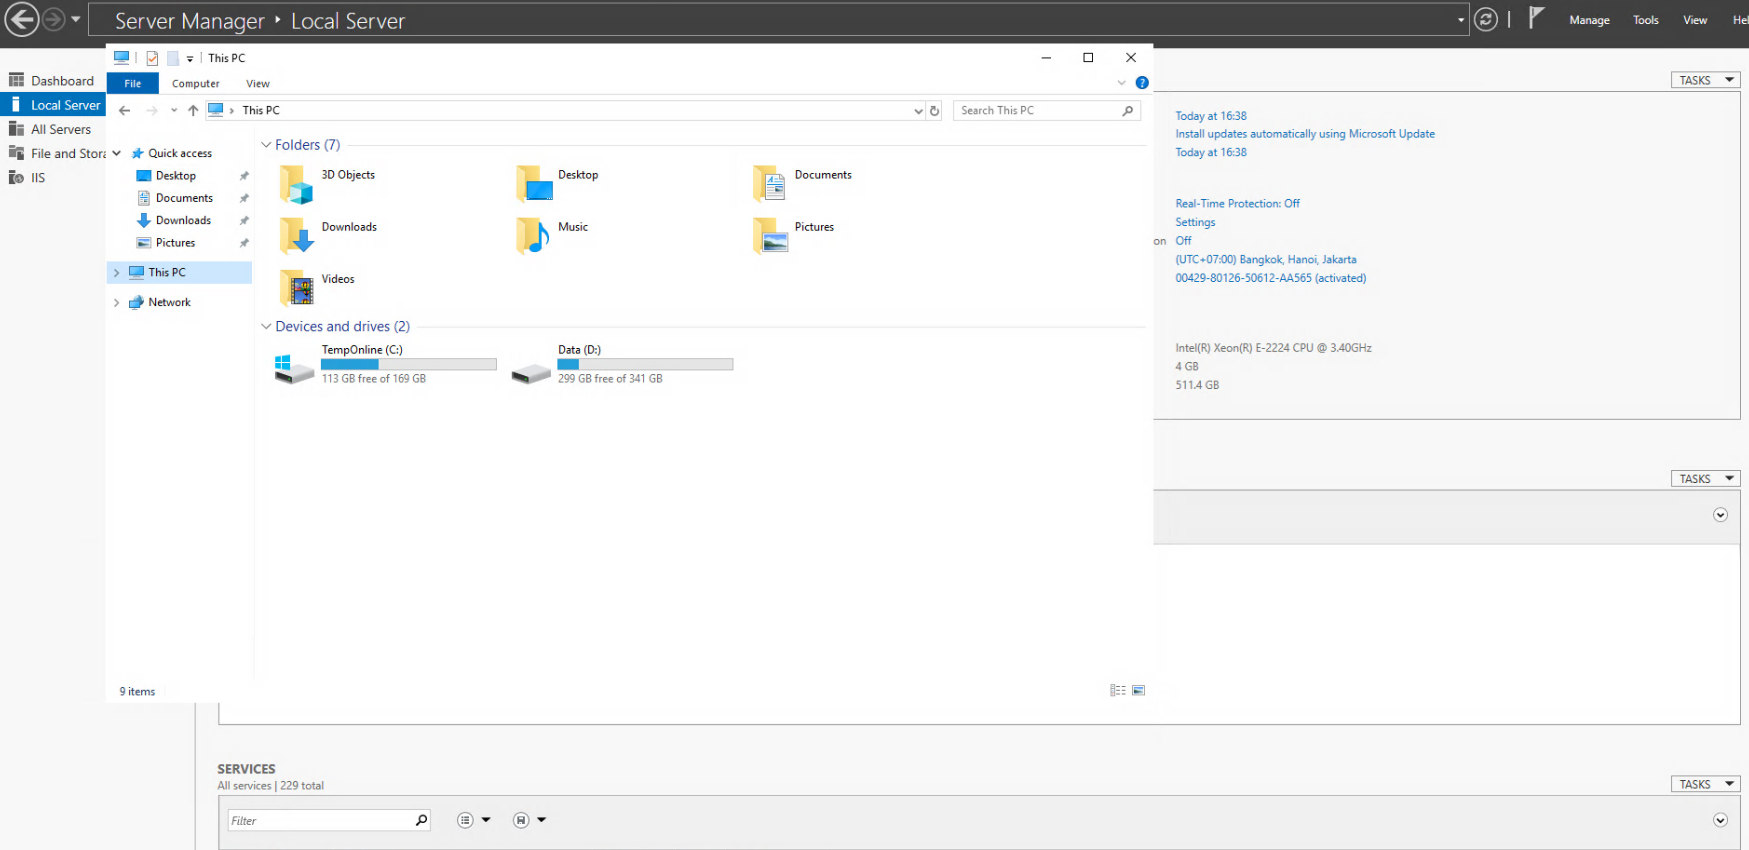Open the recent locations dropdown in Explorer
The width and height of the screenshot is (1749, 850).
point(174,111)
